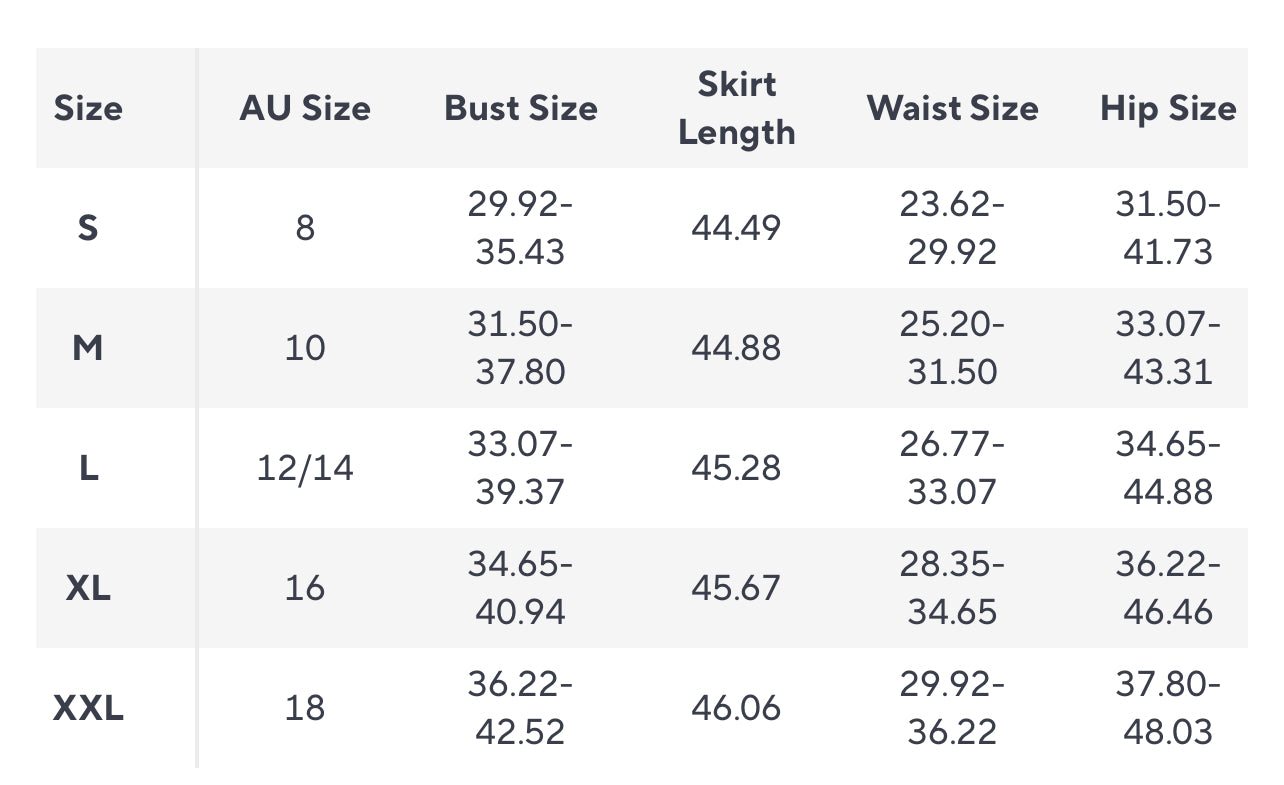Select hip range 36.22-46.46 cell

pyautogui.click(x=1168, y=588)
